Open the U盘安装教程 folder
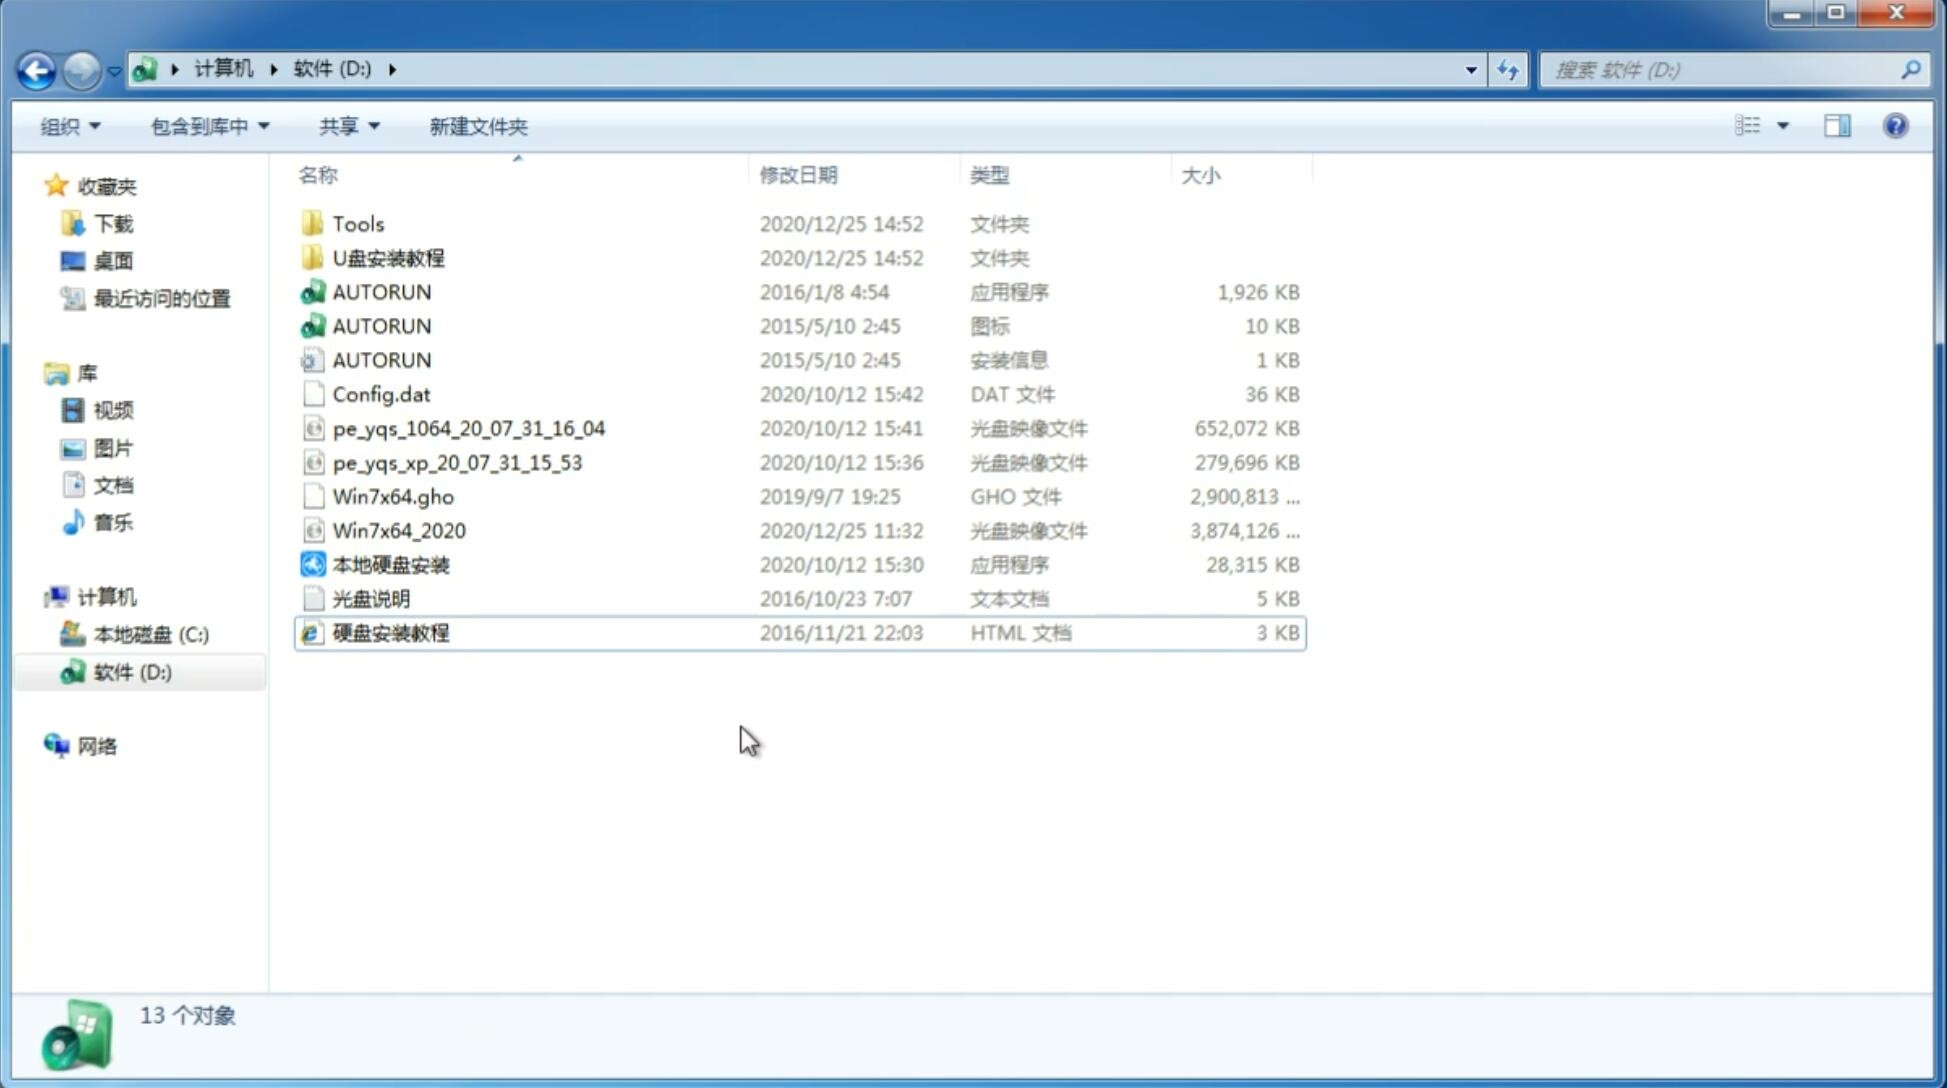Image resolution: width=1947 pixels, height=1088 pixels. (x=386, y=257)
